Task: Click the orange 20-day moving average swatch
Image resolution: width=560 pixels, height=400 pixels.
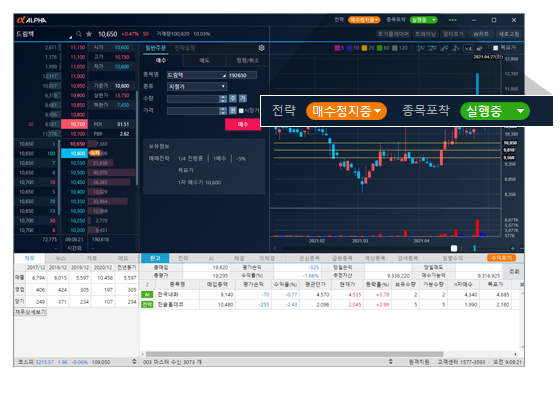Action: (x=364, y=48)
